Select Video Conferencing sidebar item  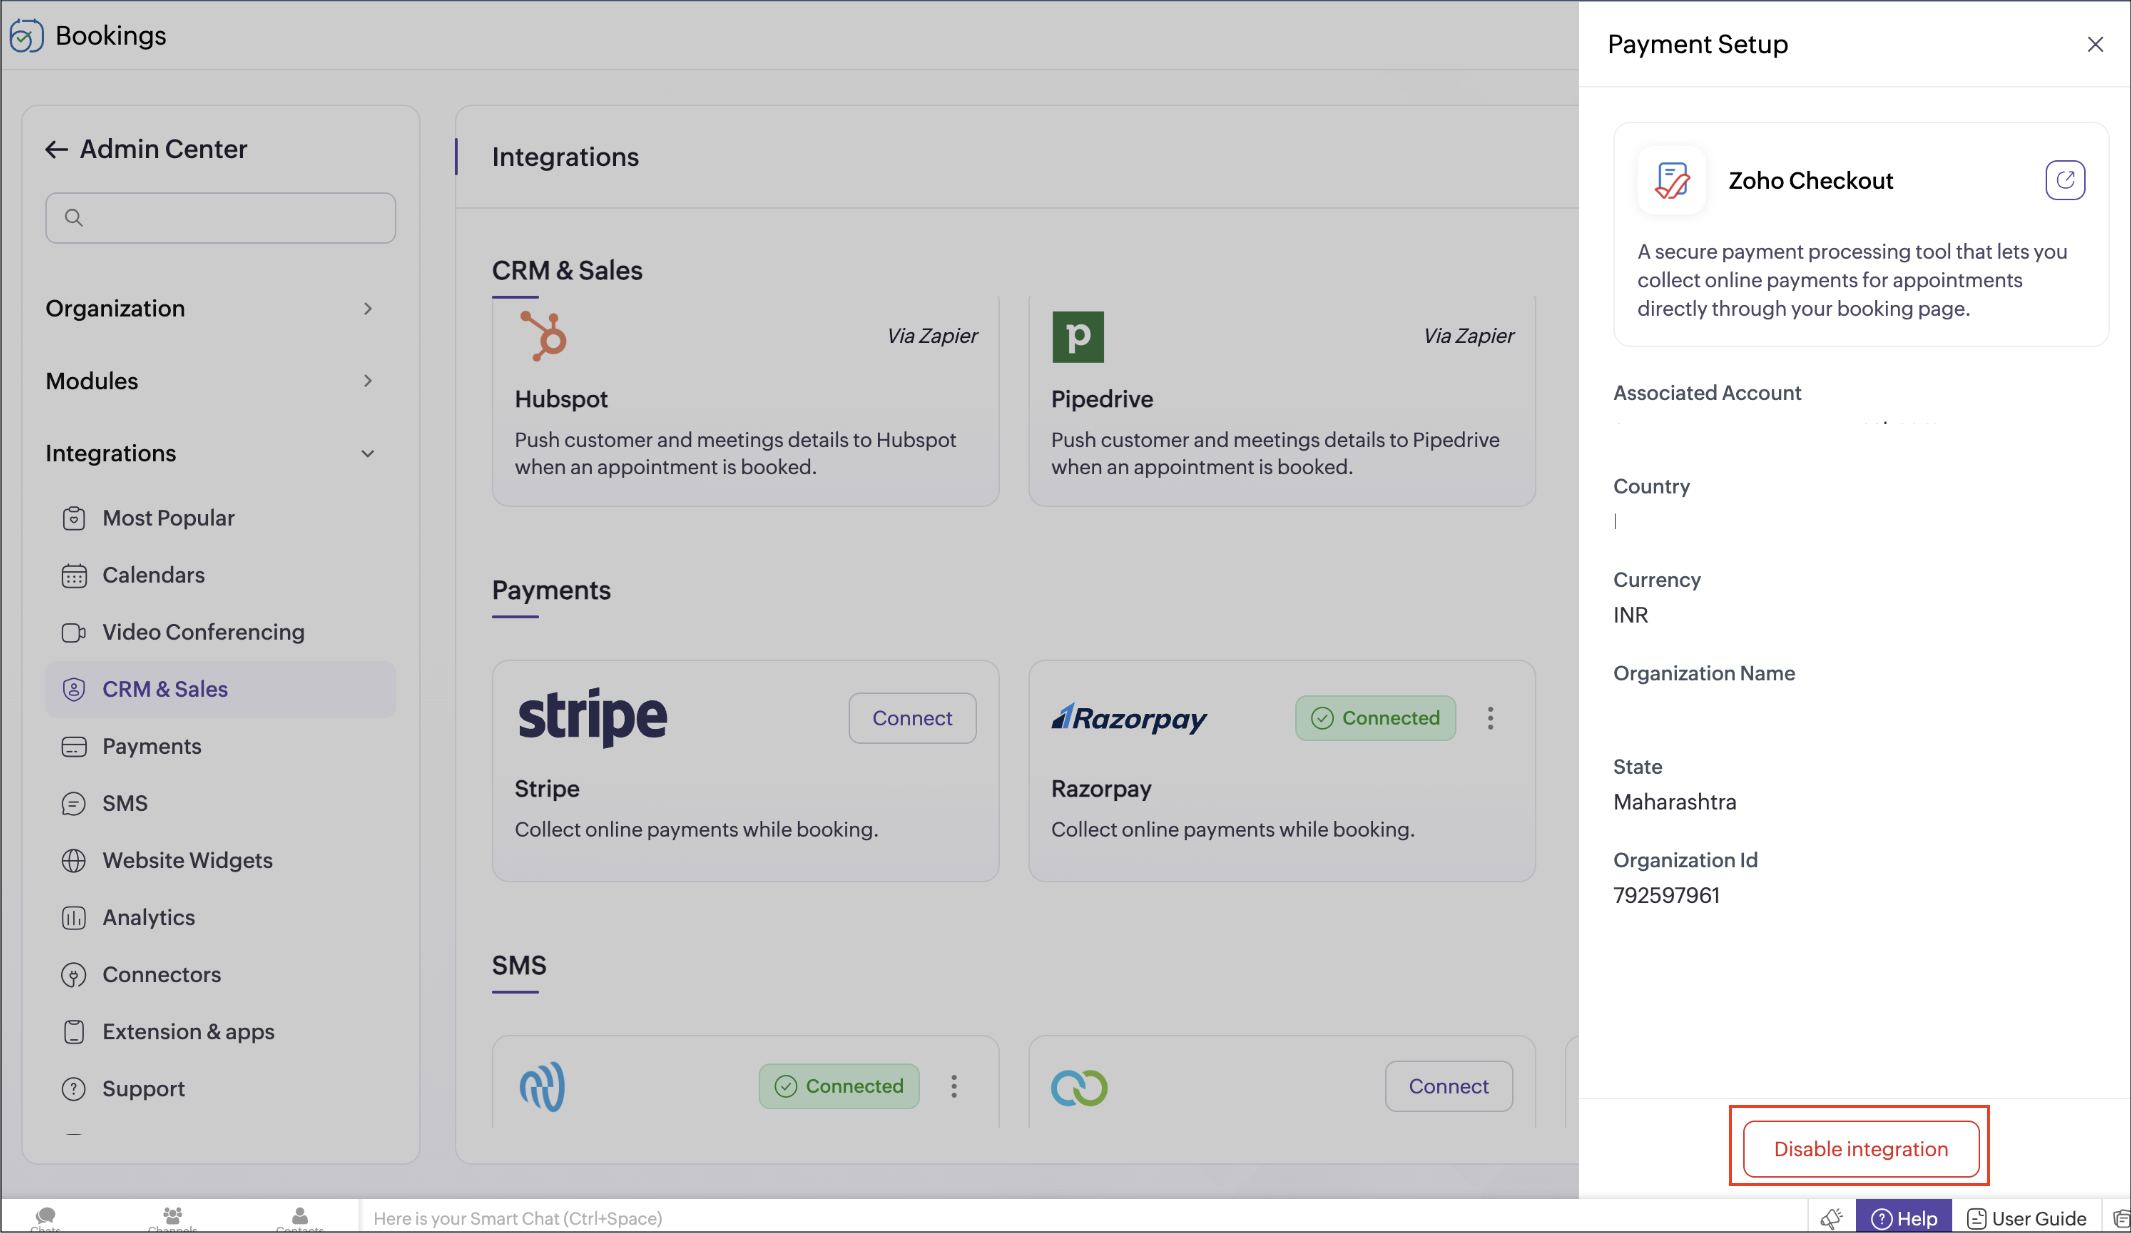tap(203, 632)
